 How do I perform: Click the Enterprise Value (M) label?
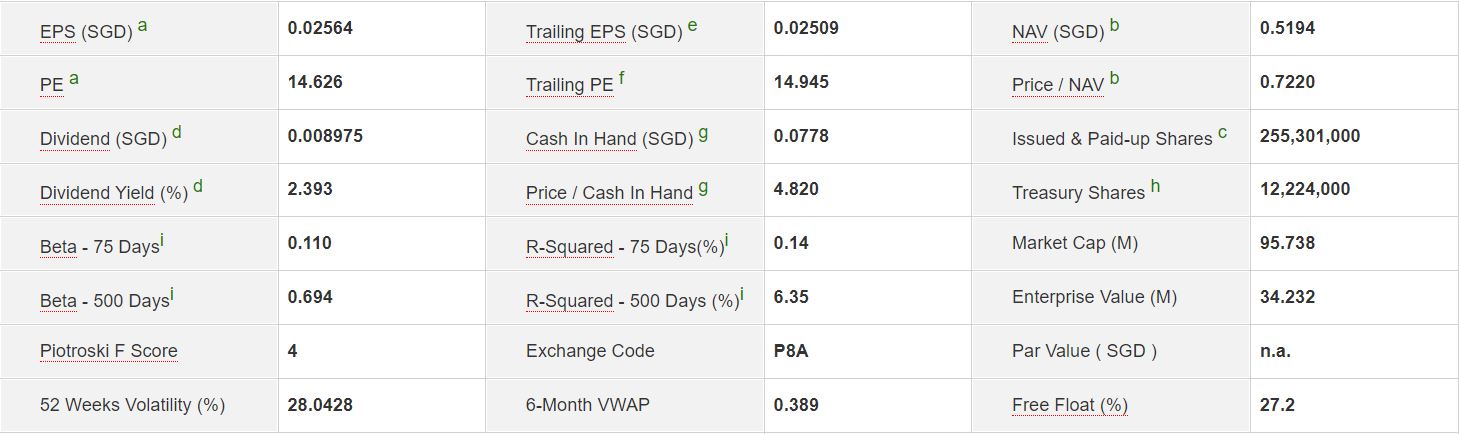(1094, 297)
